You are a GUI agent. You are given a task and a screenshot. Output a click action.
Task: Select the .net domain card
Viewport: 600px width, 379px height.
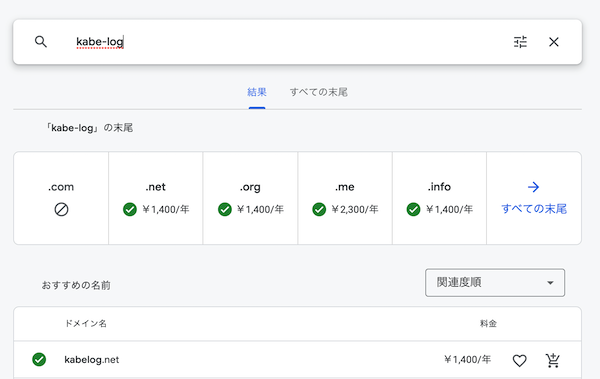(x=156, y=198)
